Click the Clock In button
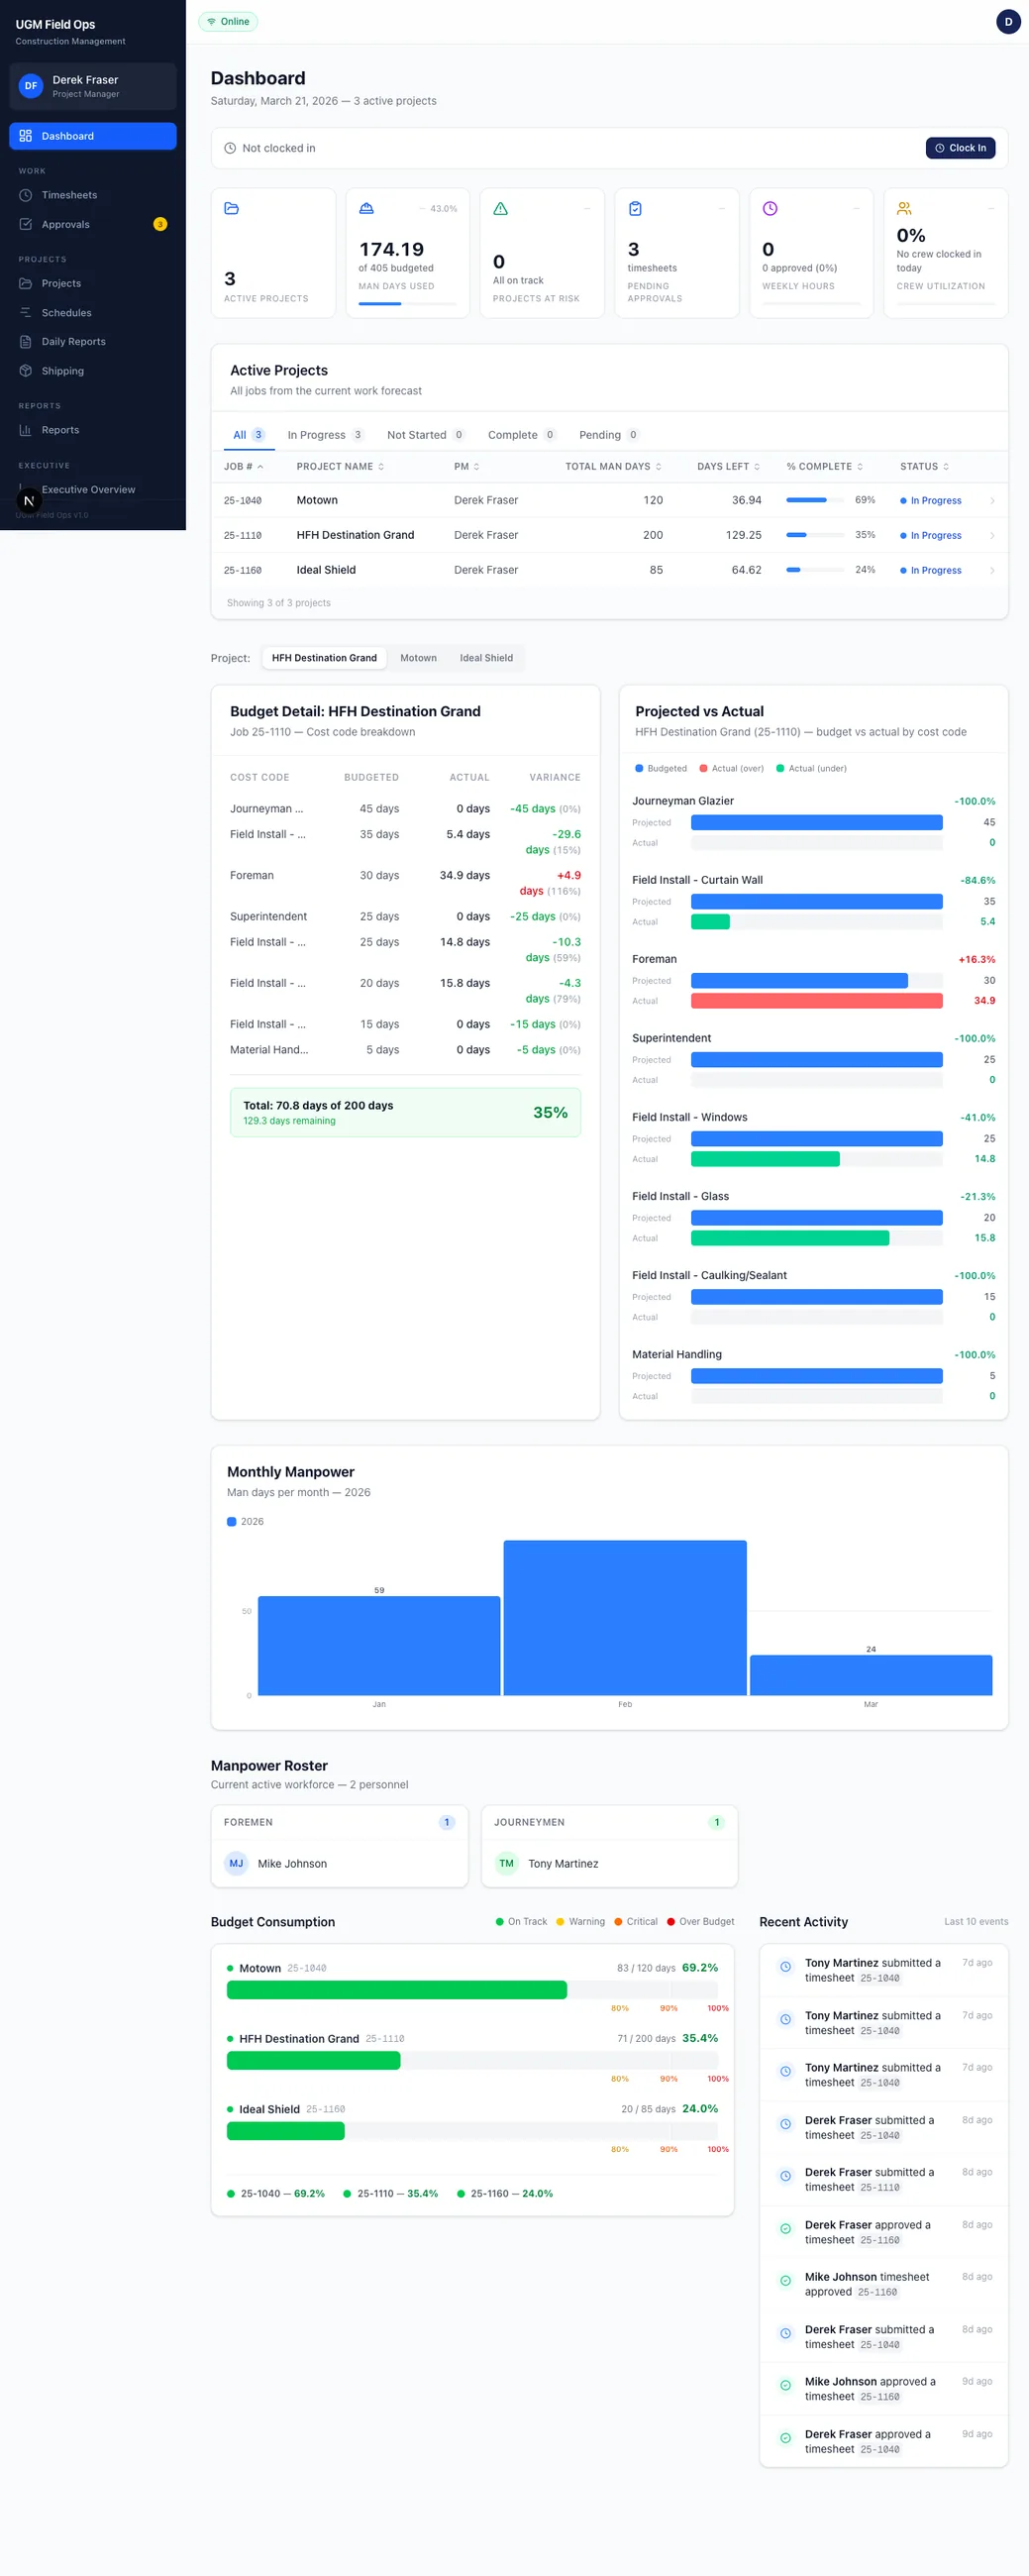The height and width of the screenshot is (2576, 1029). 960,148
